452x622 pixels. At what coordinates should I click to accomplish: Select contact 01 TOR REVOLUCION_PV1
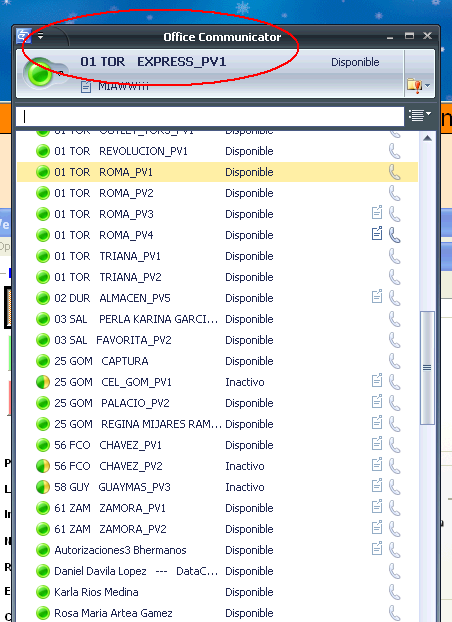(x=217, y=151)
